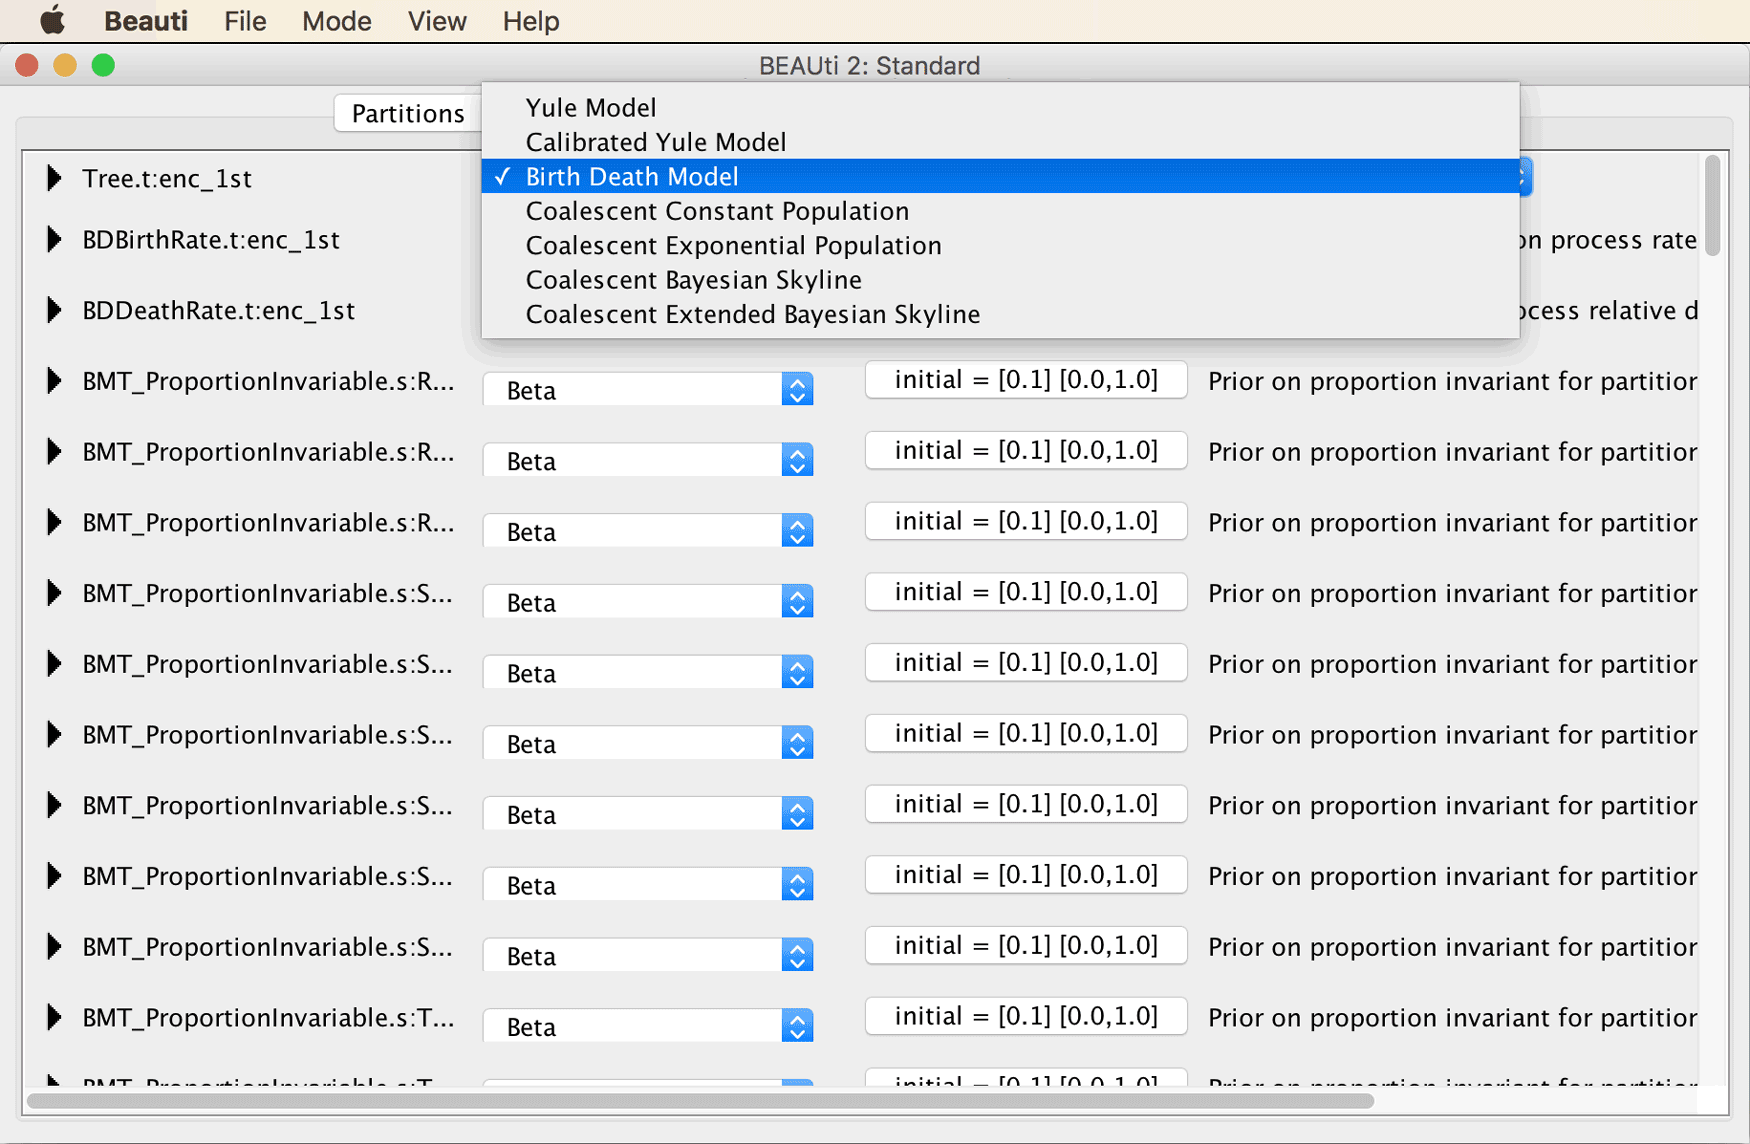
Task: Open the Apple menu icon
Action: click(52, 20)
